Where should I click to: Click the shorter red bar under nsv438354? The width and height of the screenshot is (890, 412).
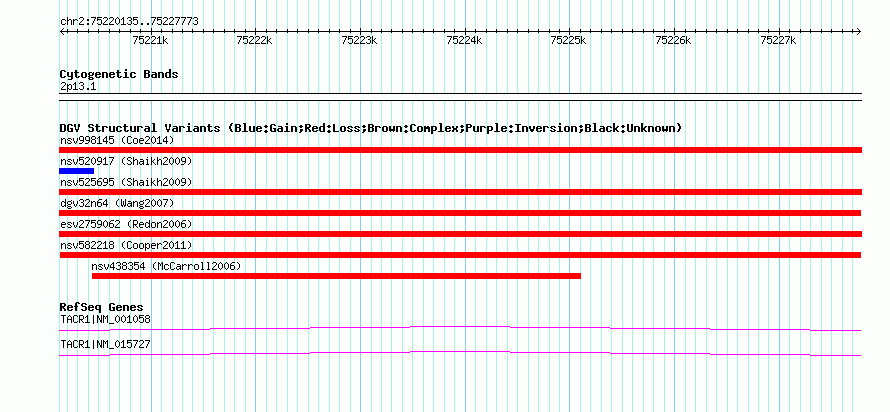pos(336,276)
